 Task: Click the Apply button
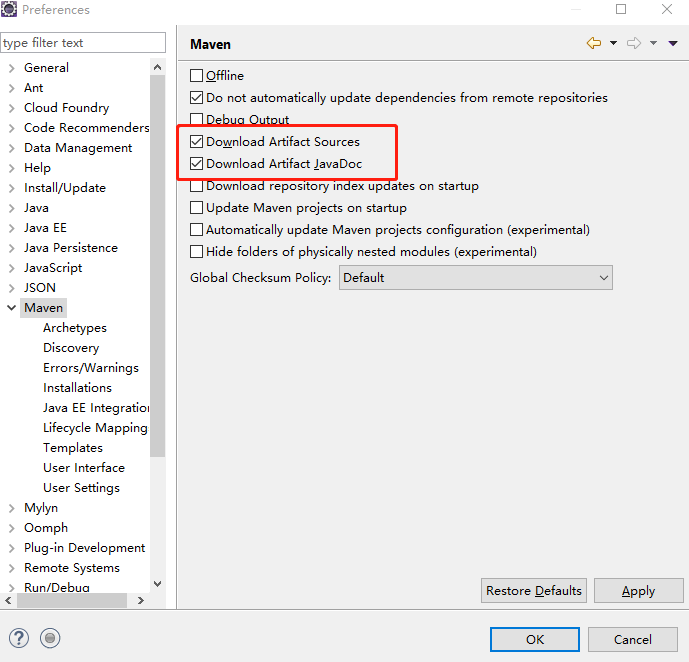pyautogui.click(x=638, y=591)
